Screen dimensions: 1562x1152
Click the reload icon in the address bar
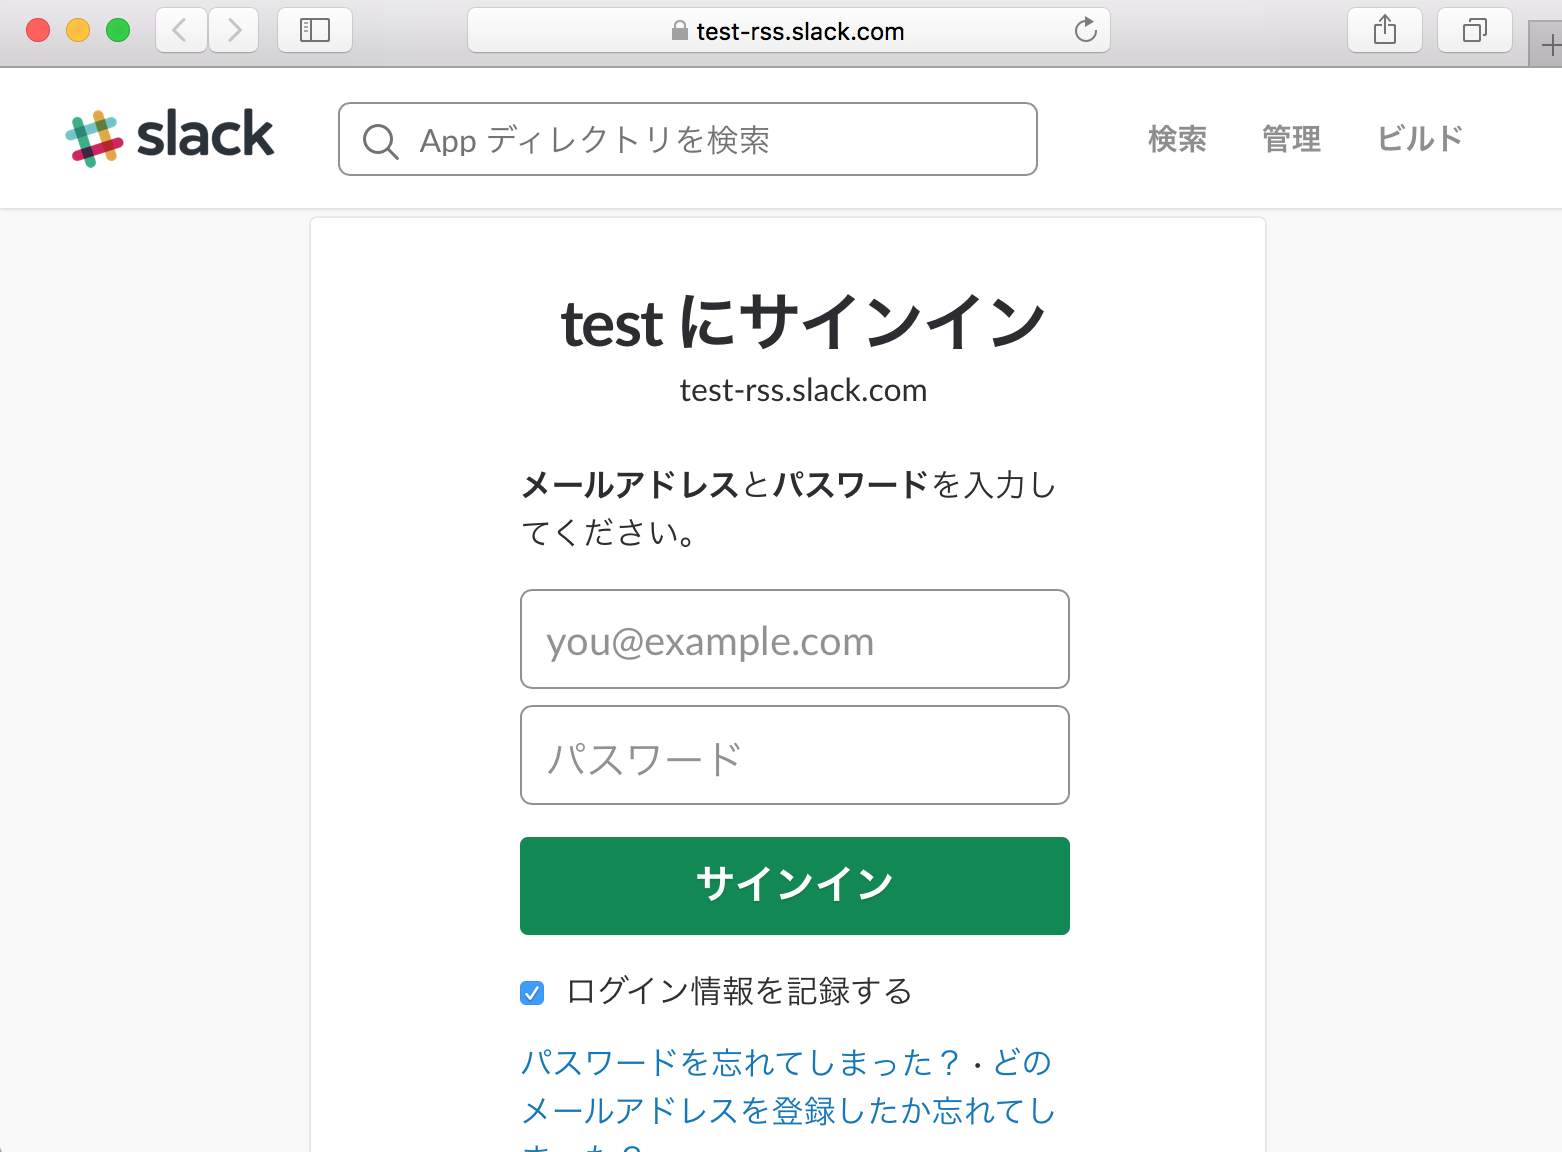coord(1086,30)
